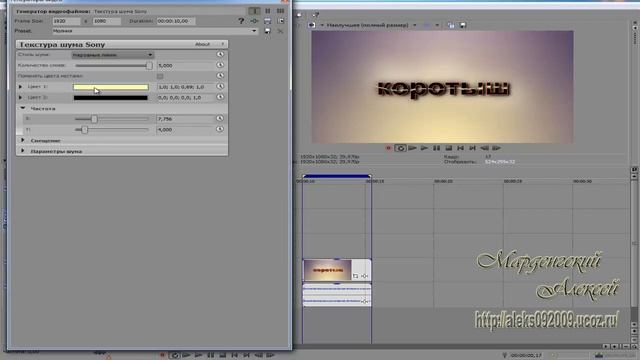
Task: Click the 00:00:20 timeline ruler marker
Action: point(443,181)
